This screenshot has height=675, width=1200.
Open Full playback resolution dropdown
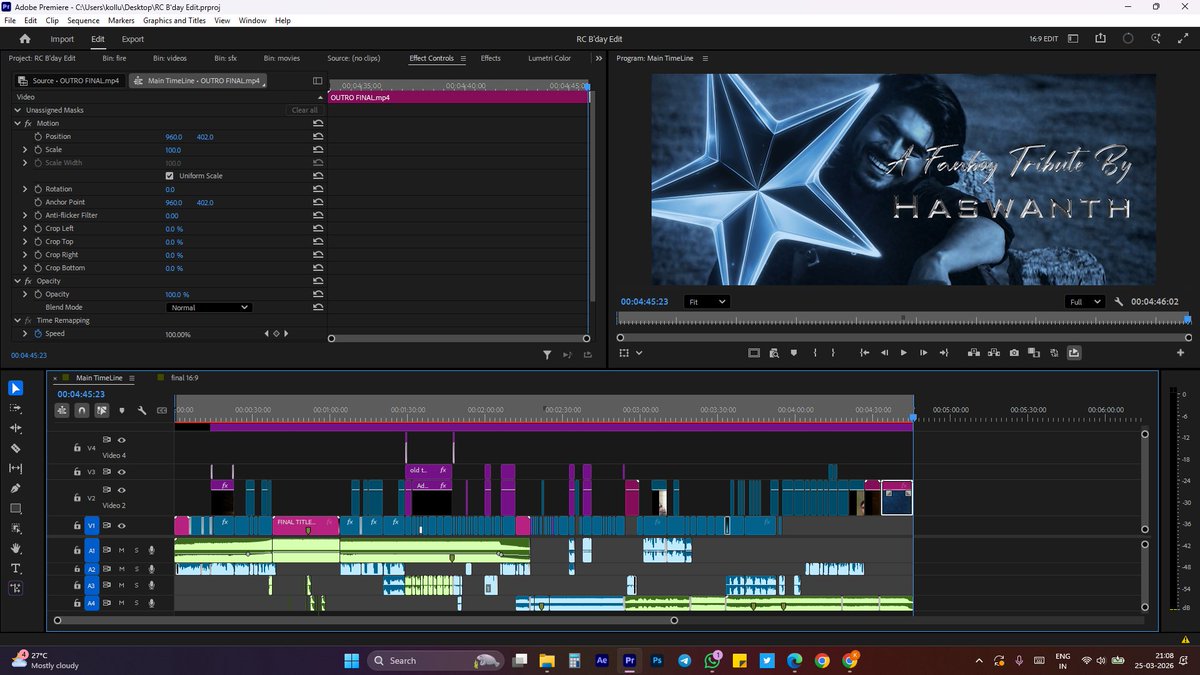1084,301
